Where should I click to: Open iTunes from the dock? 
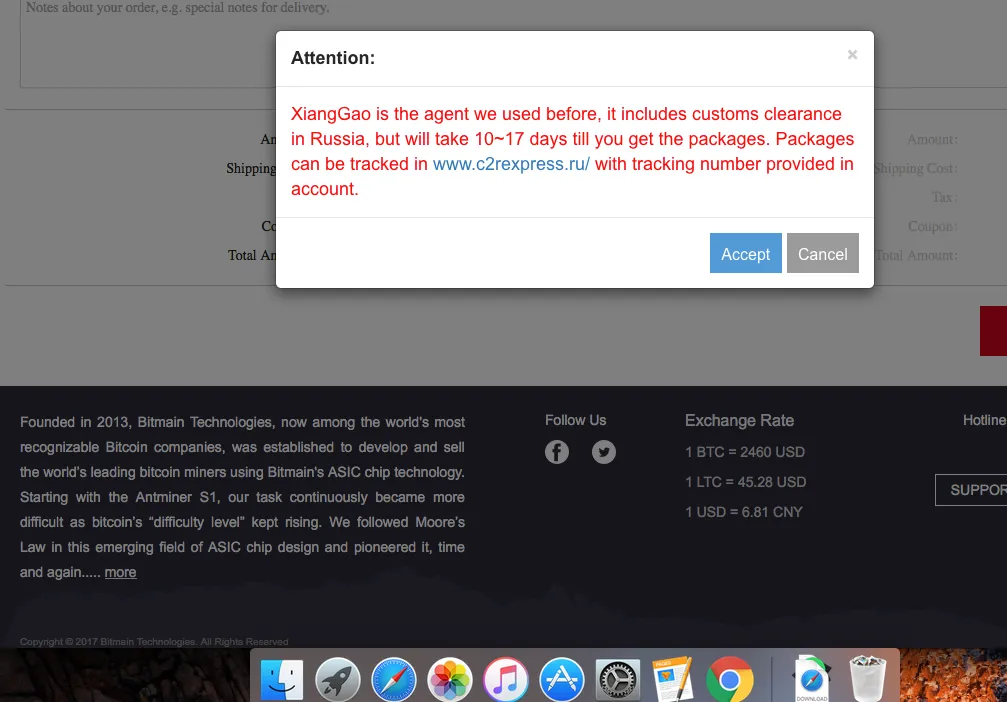(505, 679)
